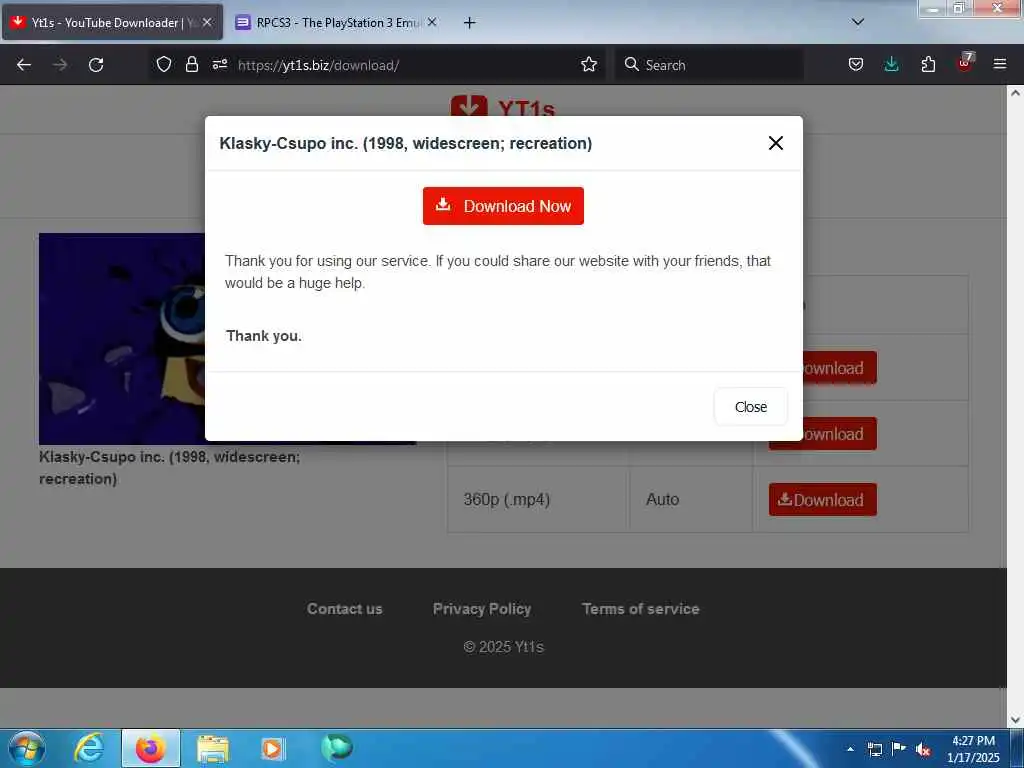The height and width of the screenshot is (768, 1024).
Task: Reload the page with refresh icon
Action: (x=96, y=65)
